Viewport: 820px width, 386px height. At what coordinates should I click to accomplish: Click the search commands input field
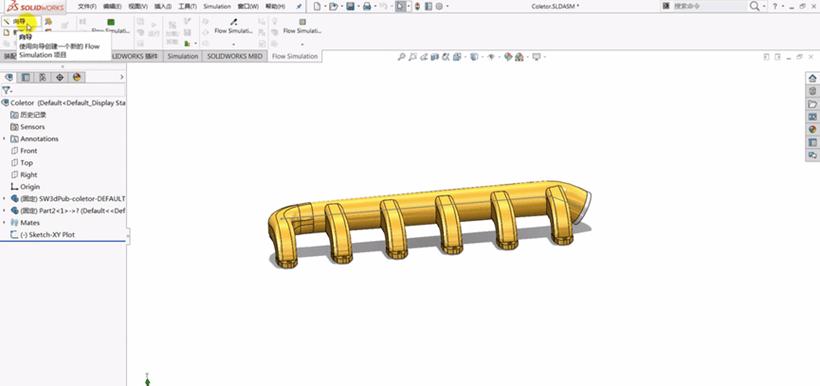tap(709, 6)
